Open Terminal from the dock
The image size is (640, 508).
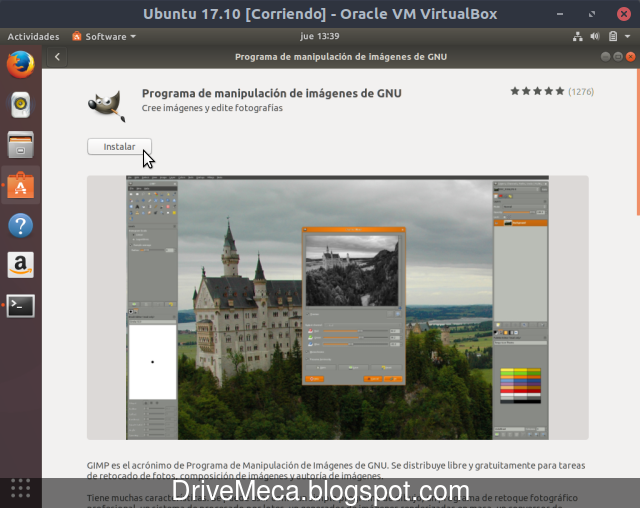pyautogui.click(x=20, y=305)
